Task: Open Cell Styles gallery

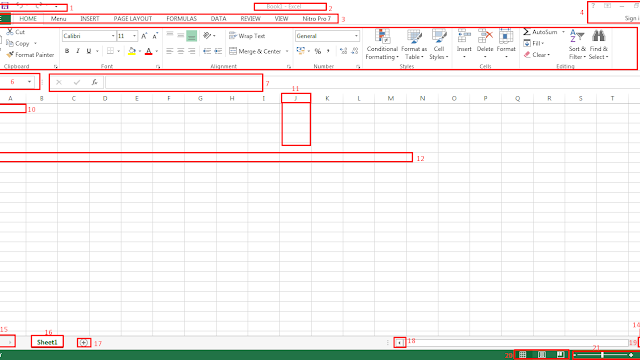Action: 439,44
